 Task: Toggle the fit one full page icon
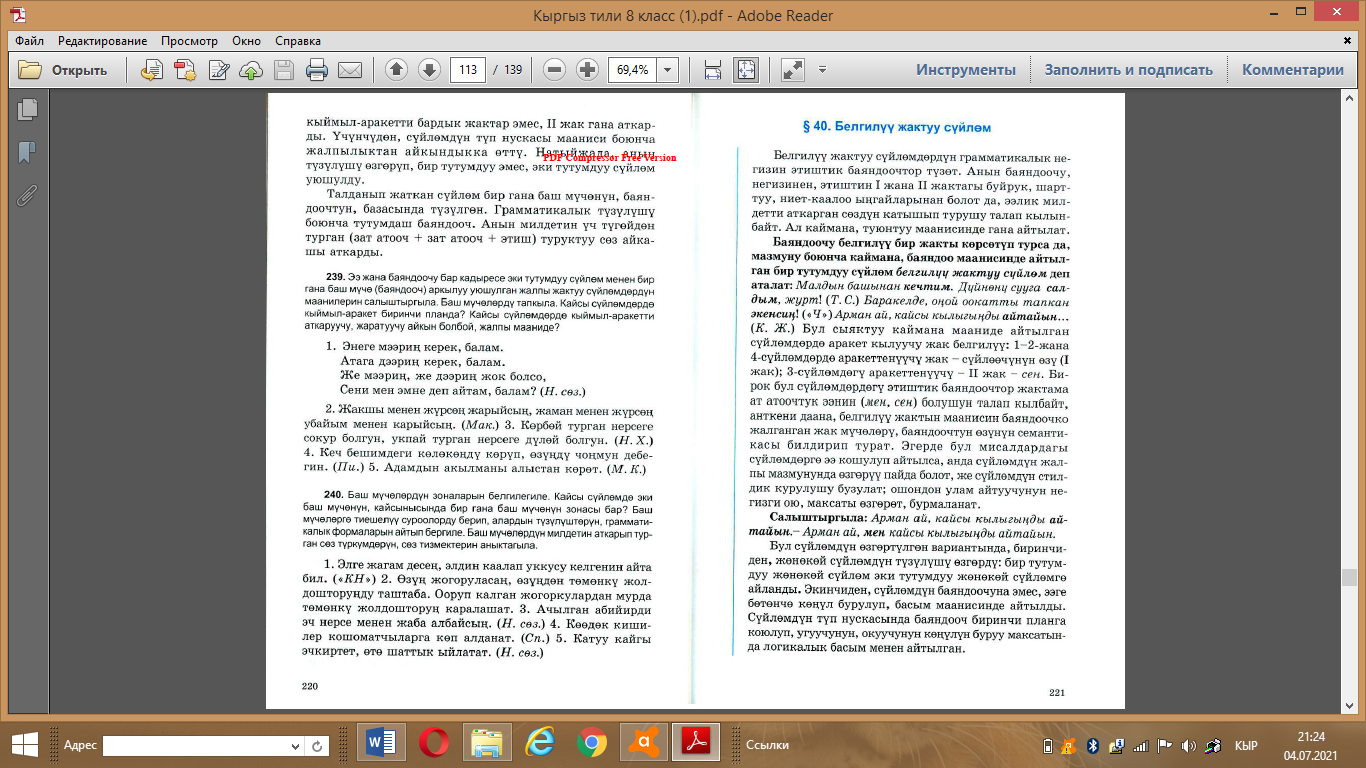tap(746, 70)
